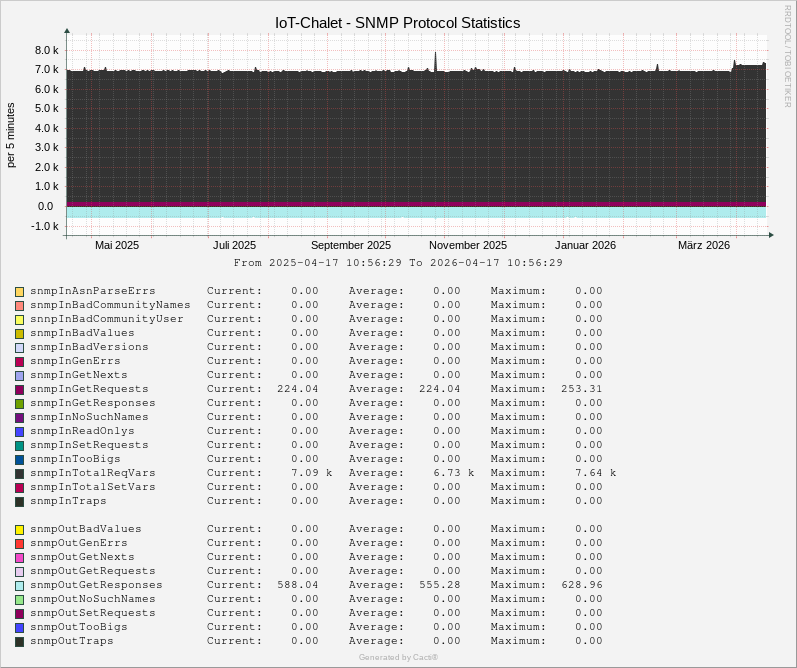Select the März 2026 x-axis label
Image resolution: width=797 pixels, height=668 pixels.
(704, 245)
